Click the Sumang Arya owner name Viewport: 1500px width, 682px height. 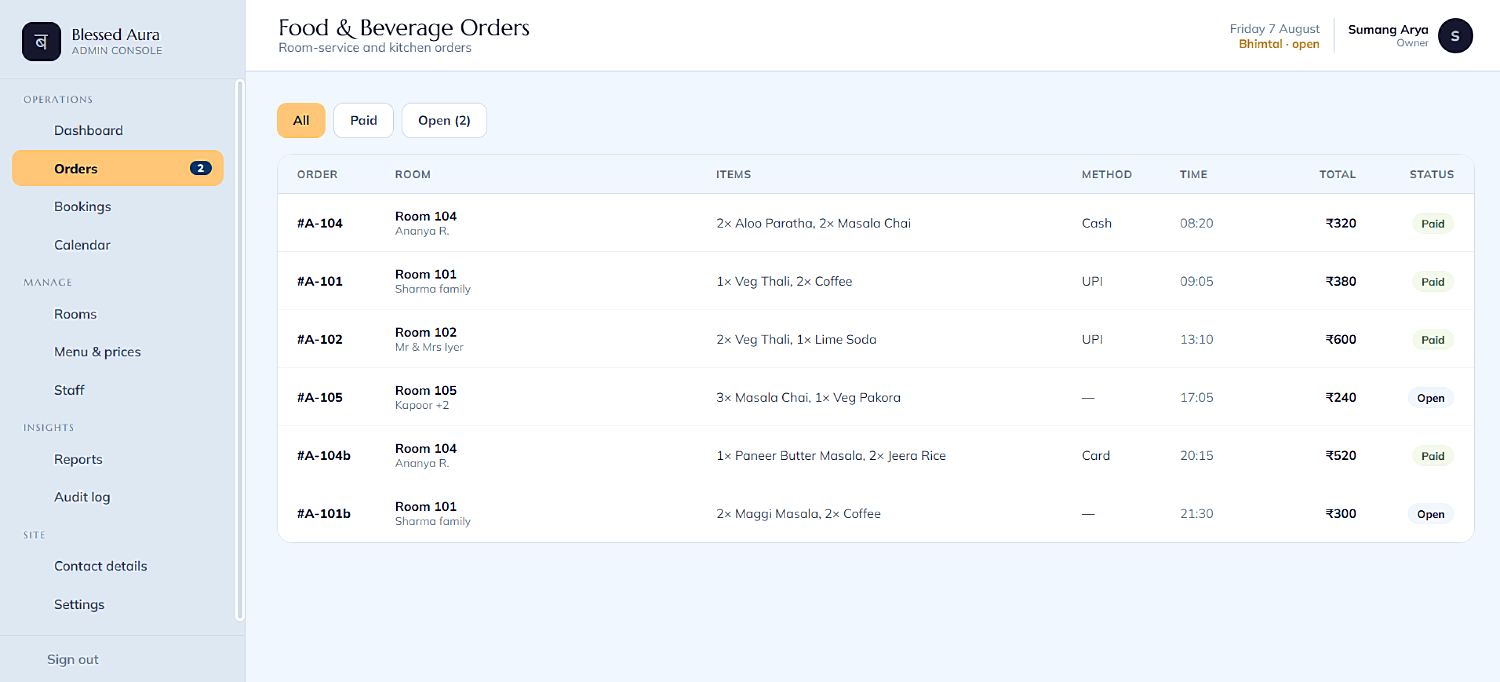[x=1388, y=30]
